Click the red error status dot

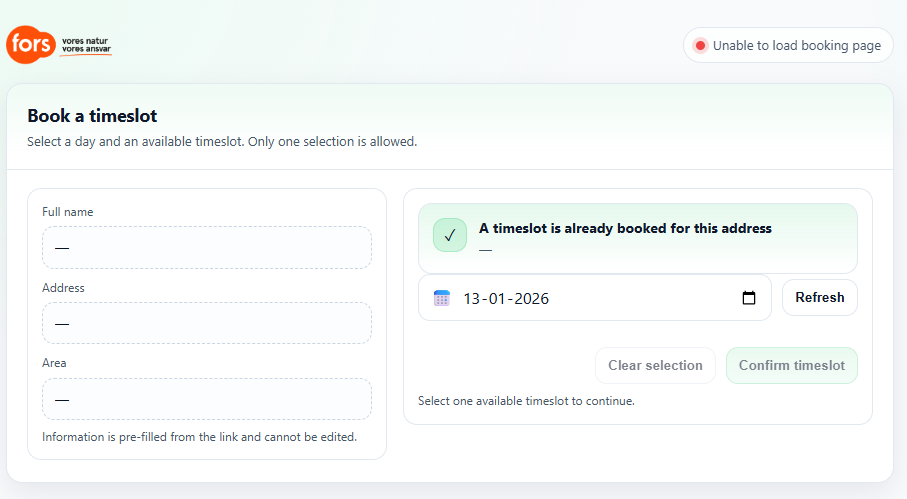pos(700,45)
